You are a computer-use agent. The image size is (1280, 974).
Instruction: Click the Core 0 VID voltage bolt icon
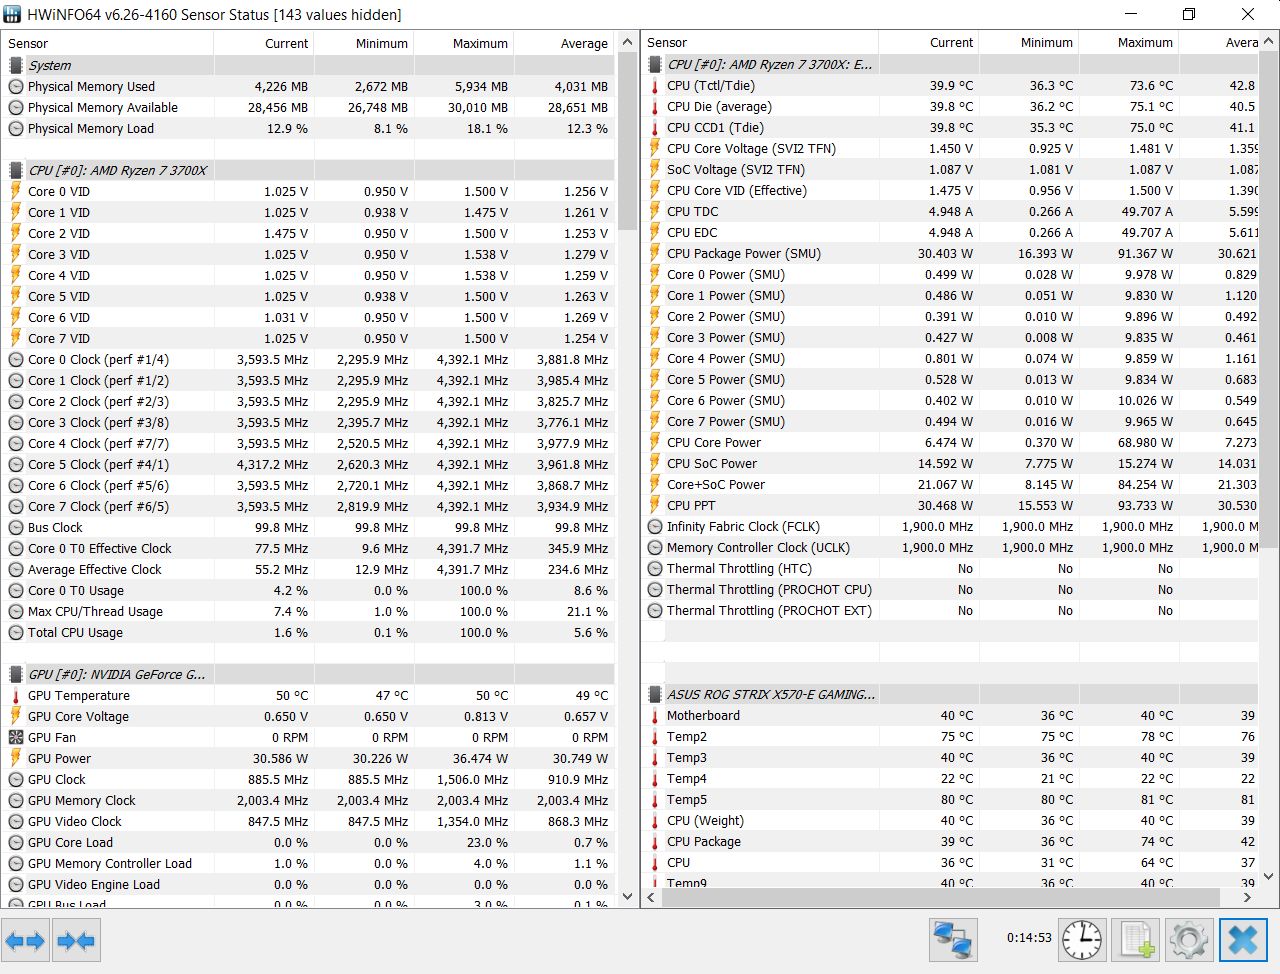click(x=16, y=191)
